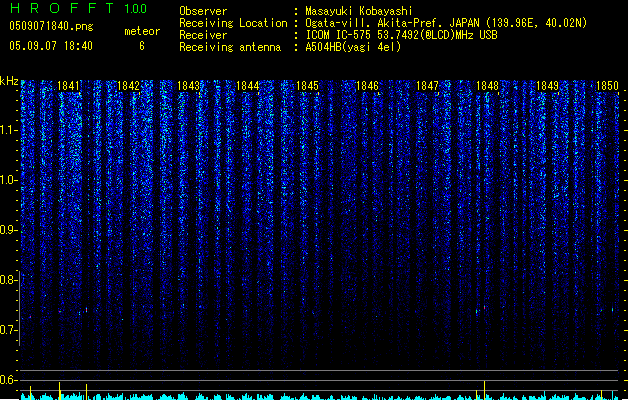Click the 1841 time marker
629x400 pixels.
(x=69, y=86)
